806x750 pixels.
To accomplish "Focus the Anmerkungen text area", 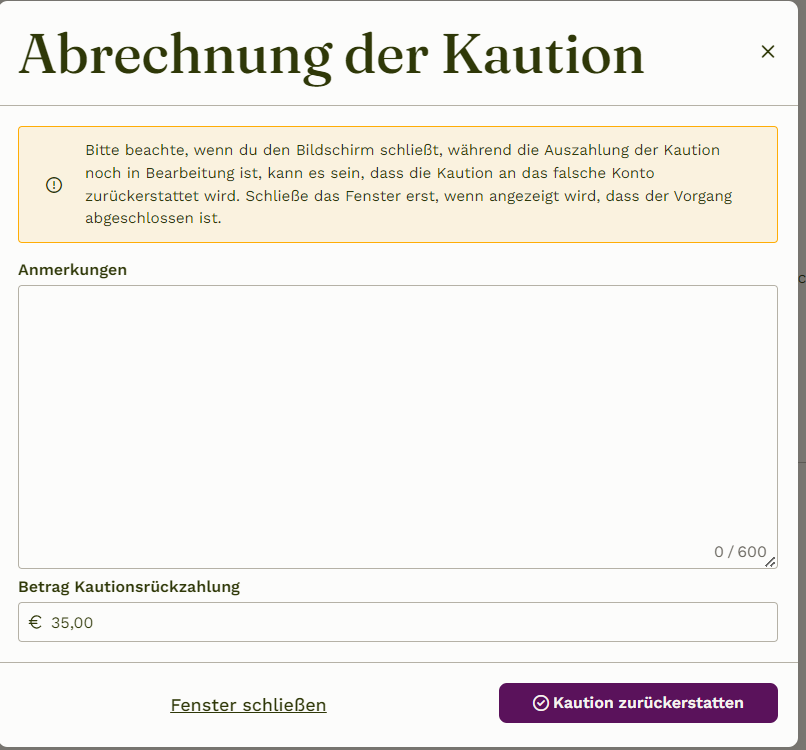I will pos(398,427).
